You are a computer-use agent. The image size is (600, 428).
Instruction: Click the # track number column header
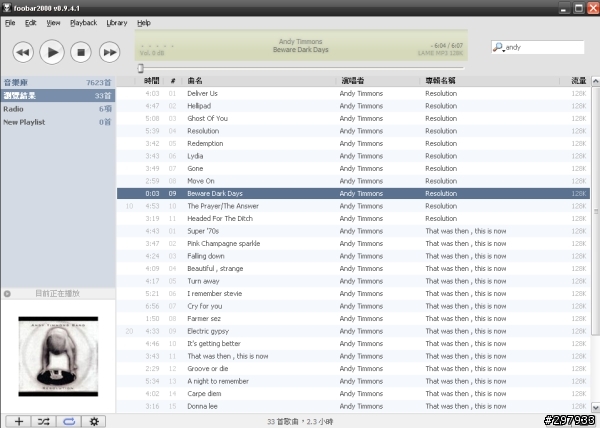(x=173, y=81)
